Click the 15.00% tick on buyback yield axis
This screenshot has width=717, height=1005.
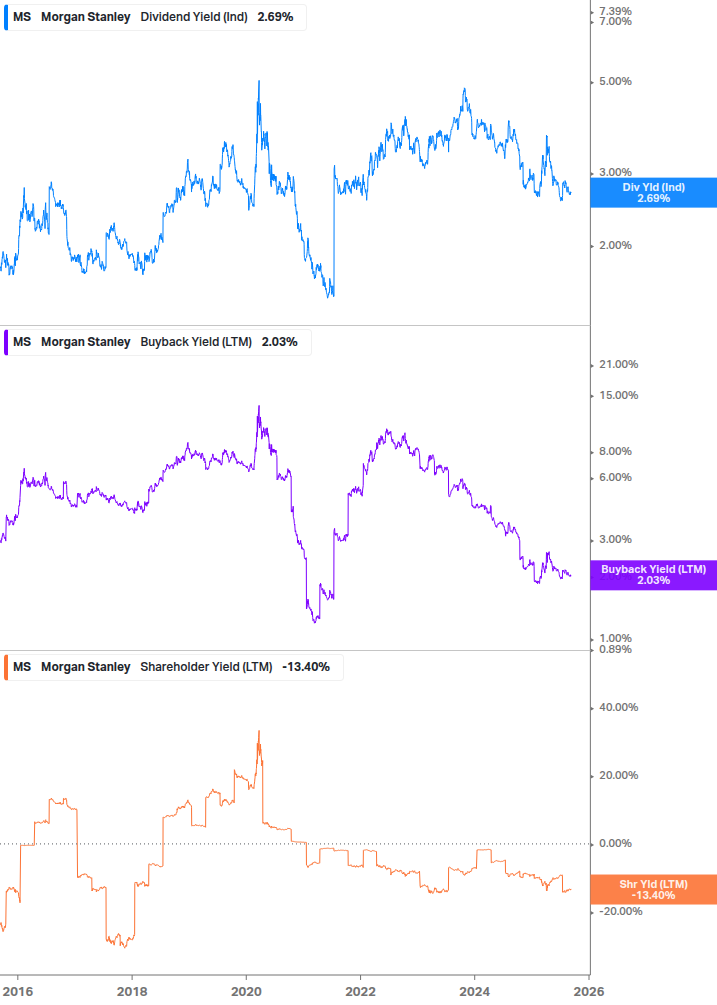pyautogui.click(x=618, y=395)
